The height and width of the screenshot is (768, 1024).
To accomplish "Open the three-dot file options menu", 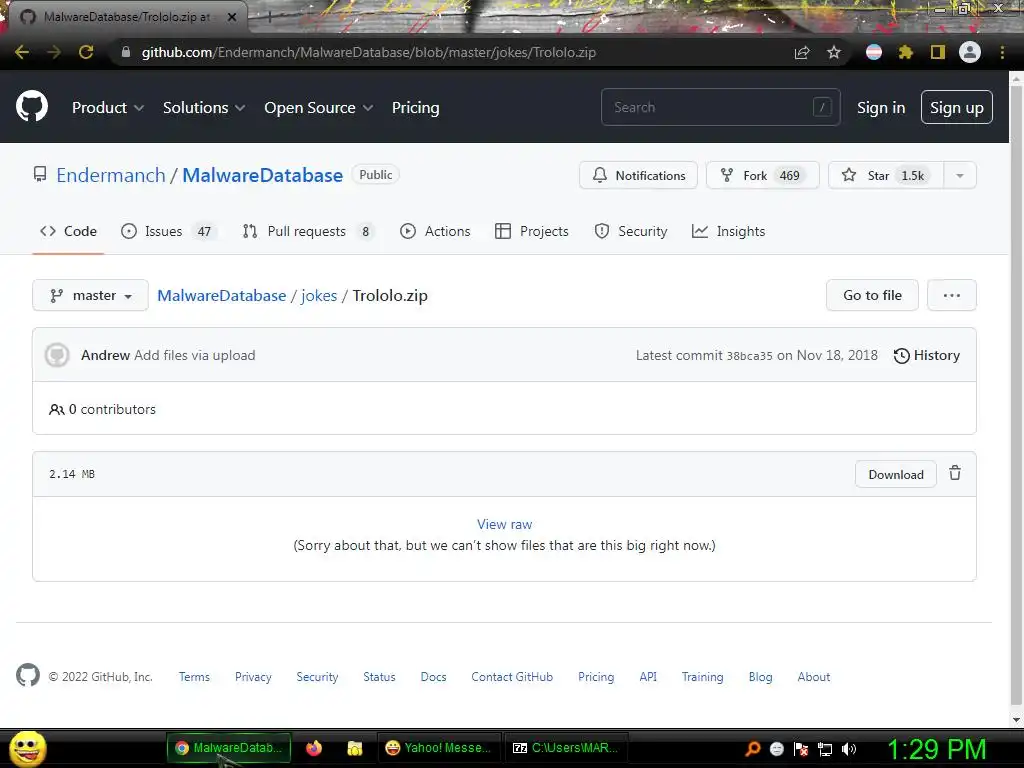I will tap(952, 295).
